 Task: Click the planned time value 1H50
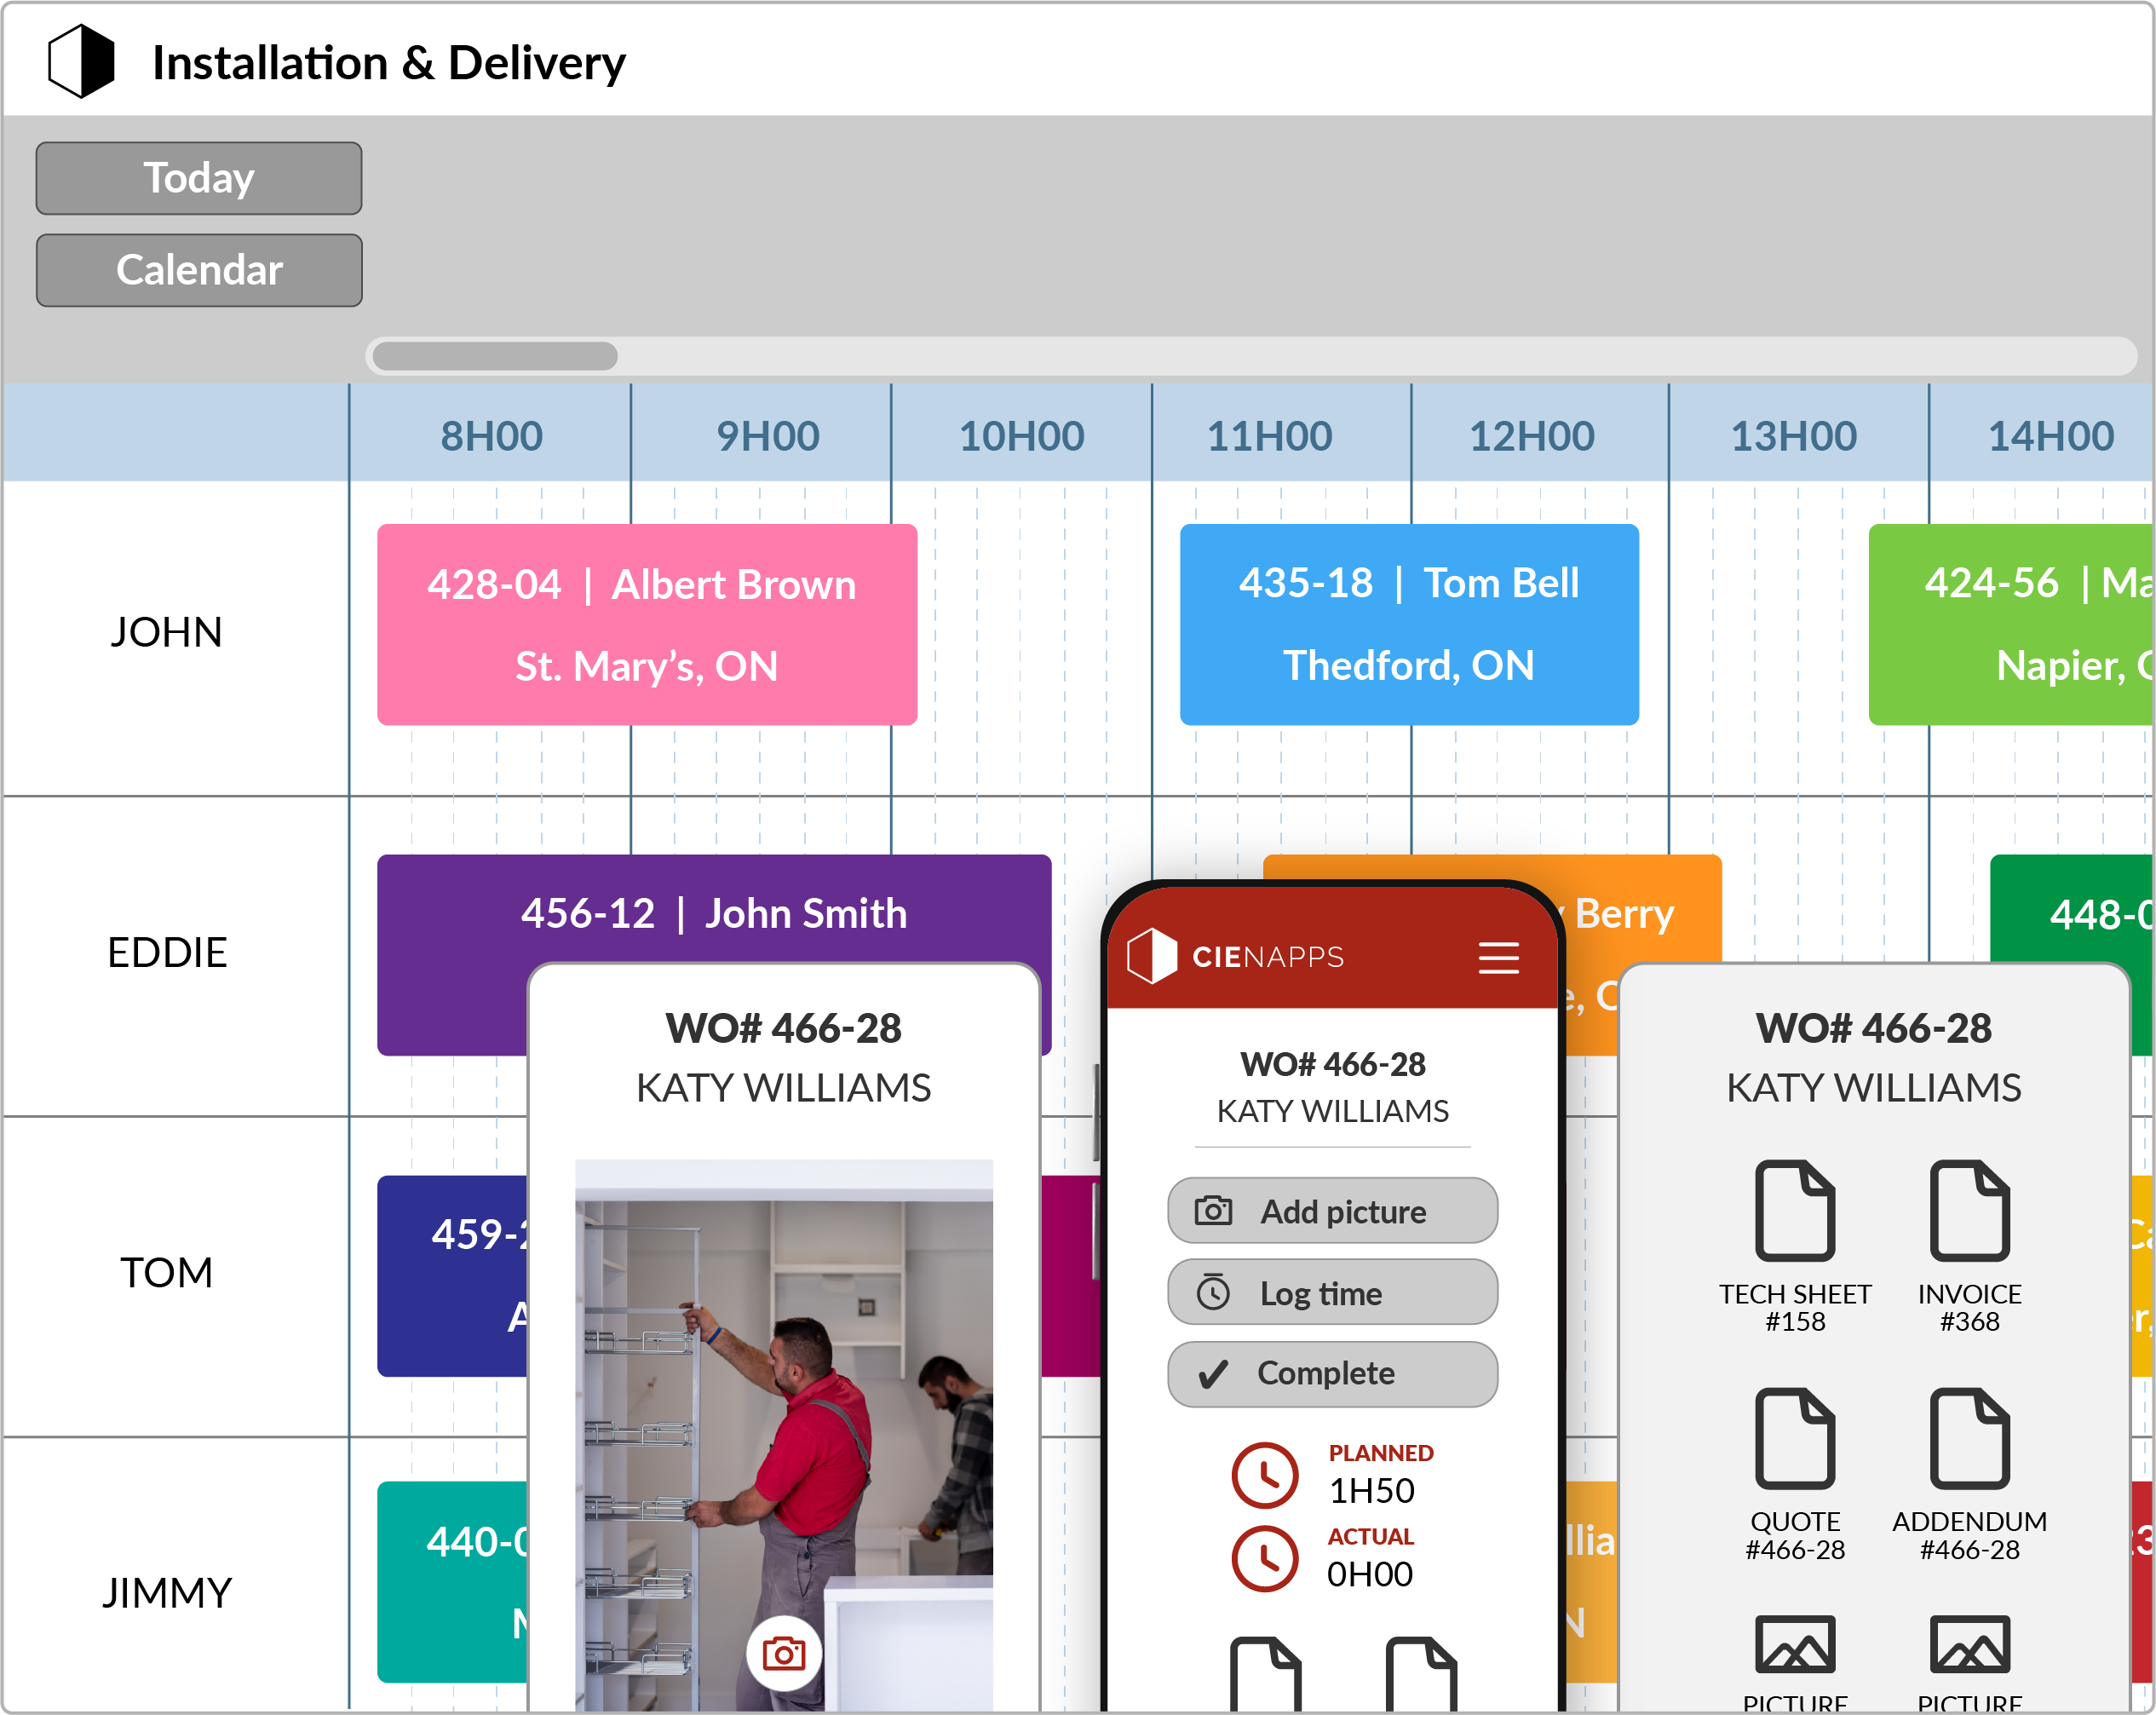[x=1371, y=1491]
